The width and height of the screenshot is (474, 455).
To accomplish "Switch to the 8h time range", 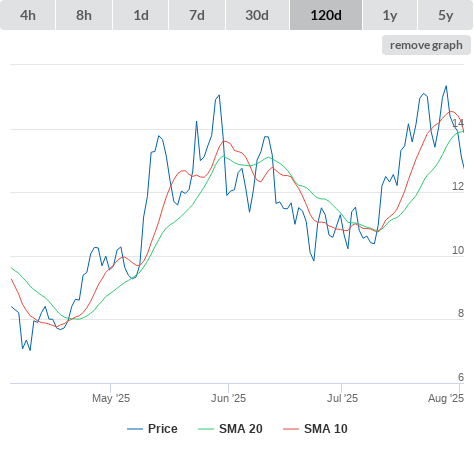I will tap(84, 15).
